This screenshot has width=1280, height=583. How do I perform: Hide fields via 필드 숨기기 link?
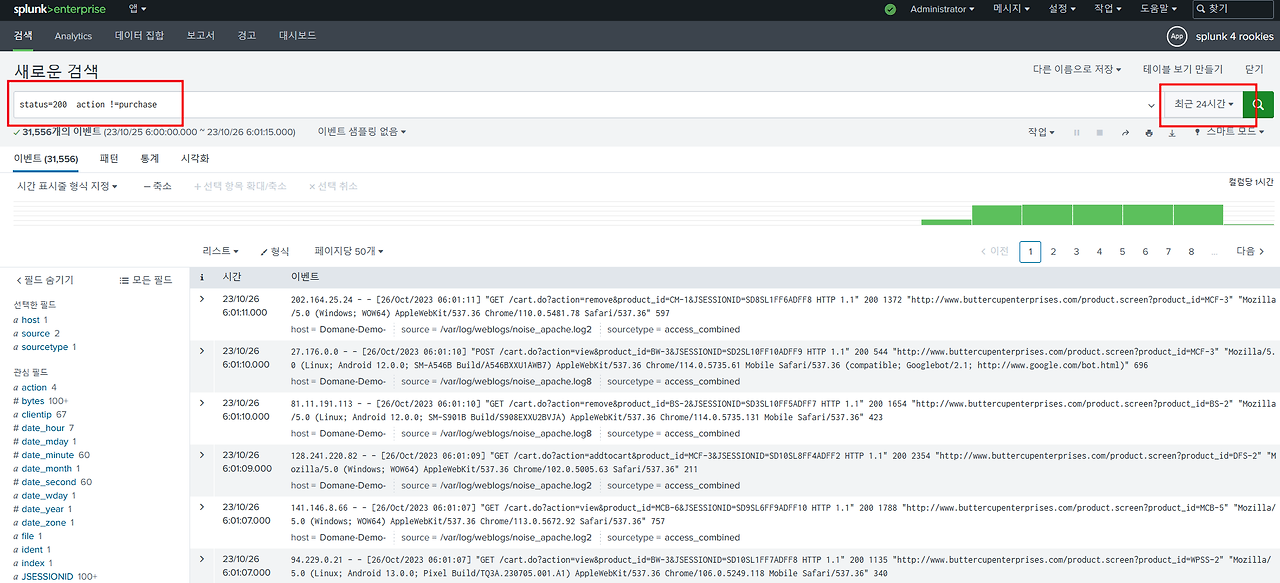[44, 280]
